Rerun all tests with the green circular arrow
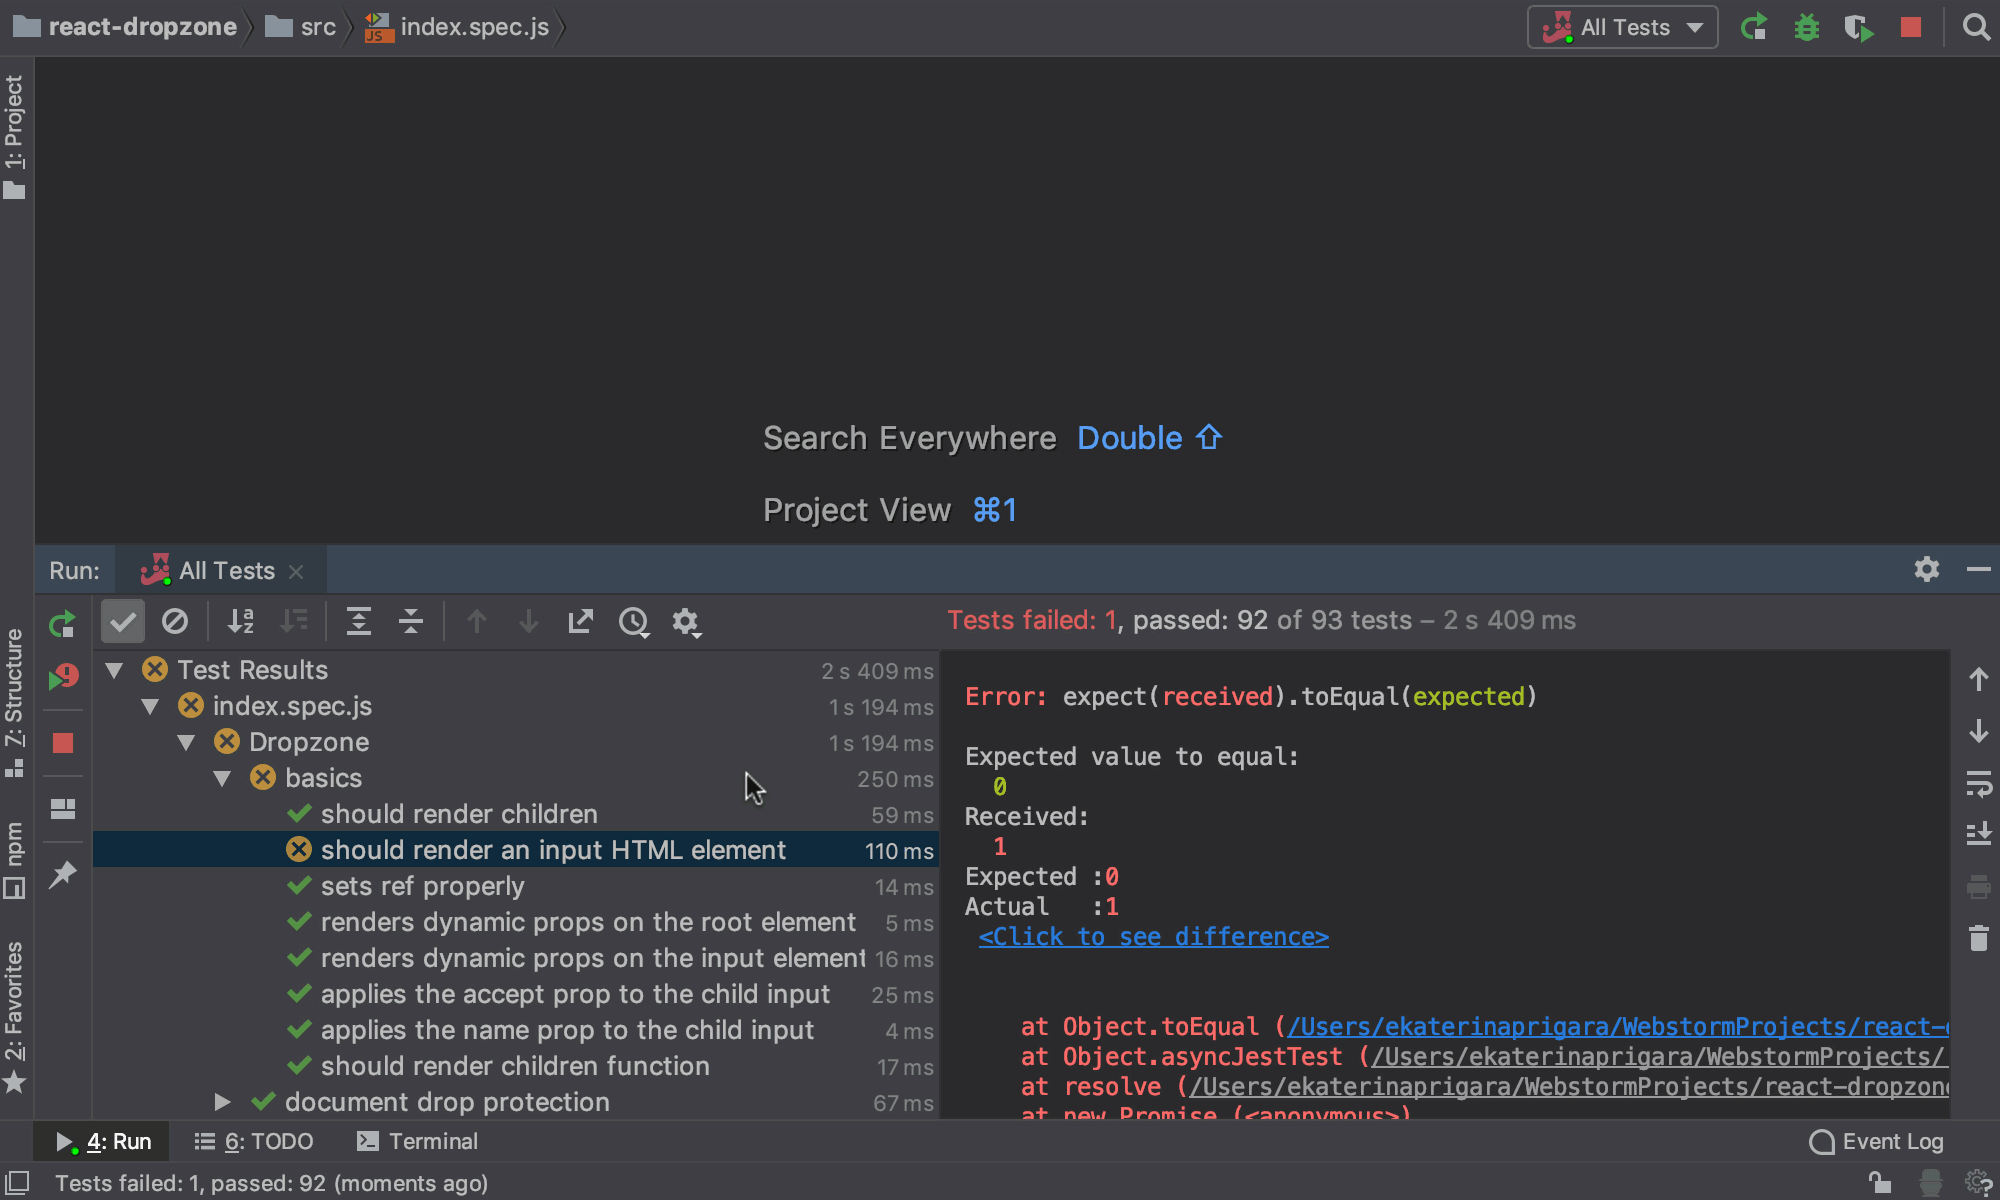The image size is (2000, 1200). click(62, 623)
